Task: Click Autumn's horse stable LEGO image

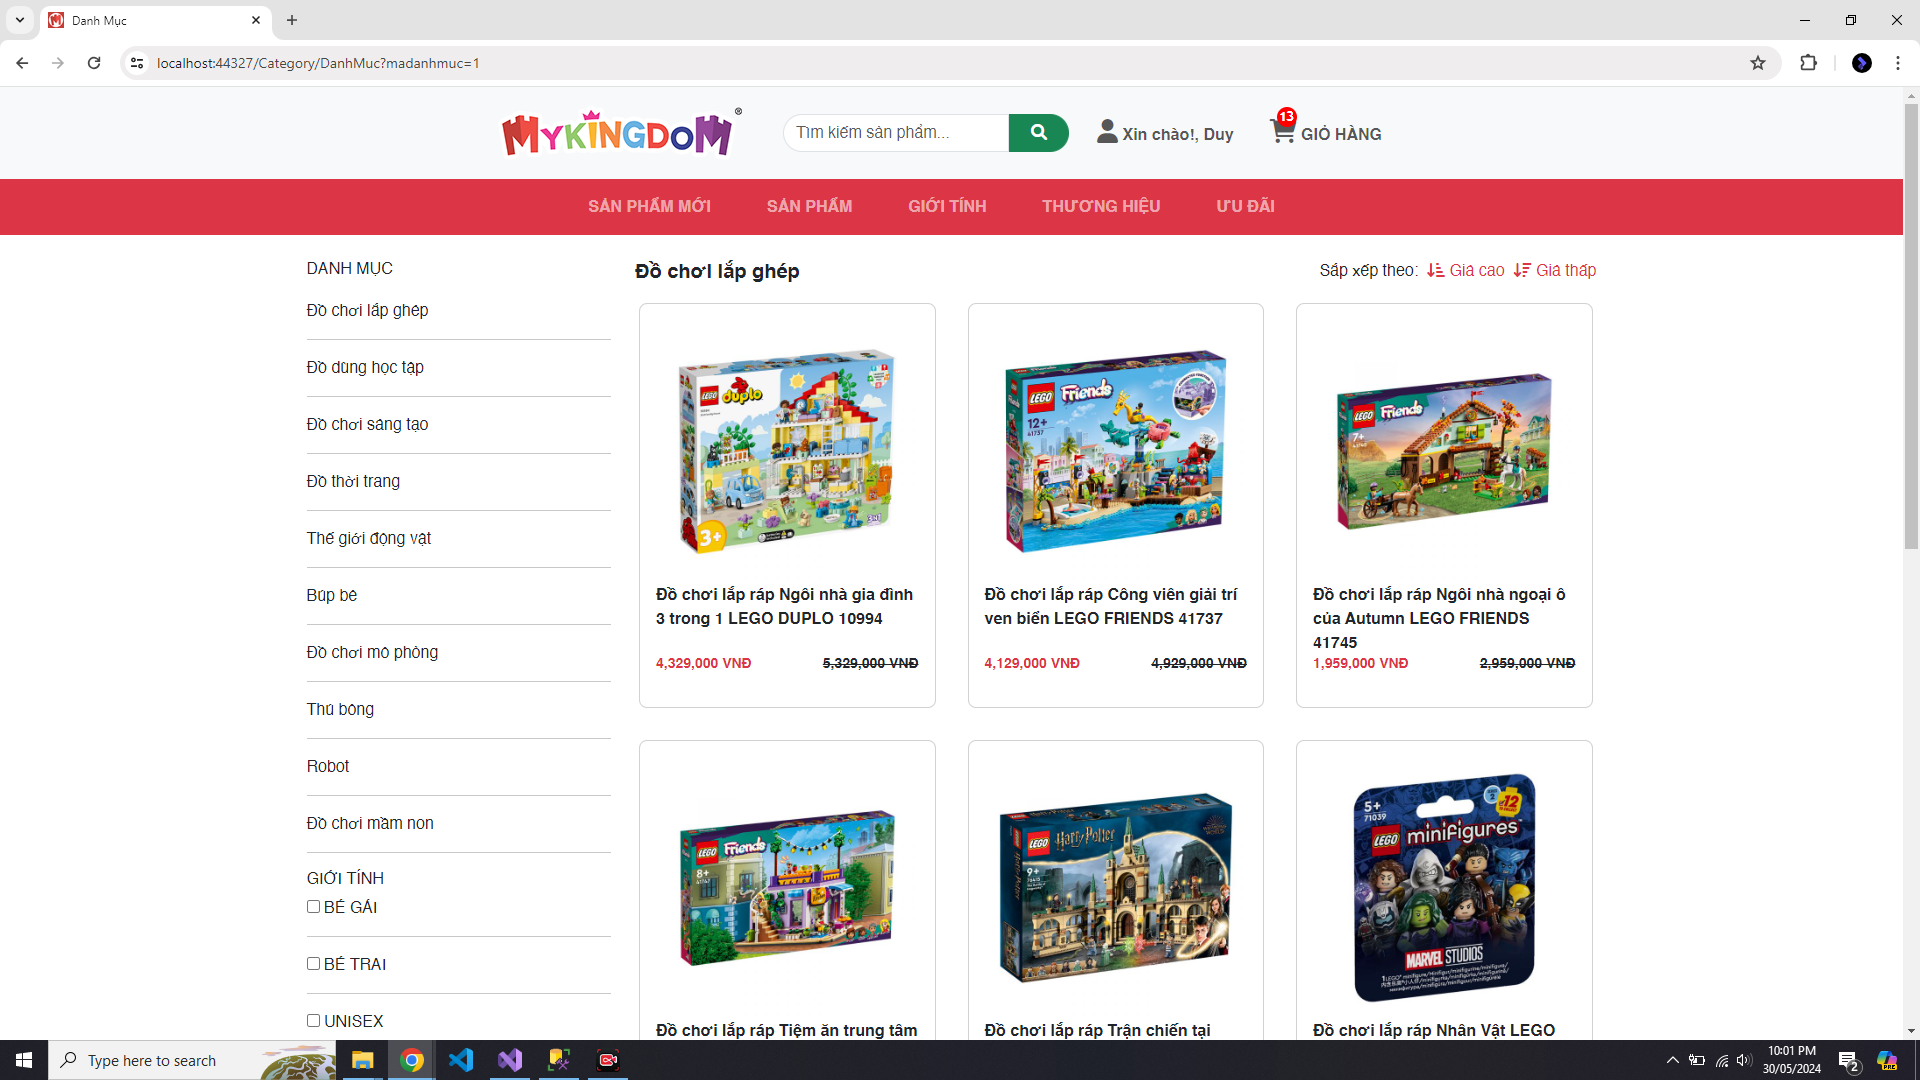Action: 1444,451
